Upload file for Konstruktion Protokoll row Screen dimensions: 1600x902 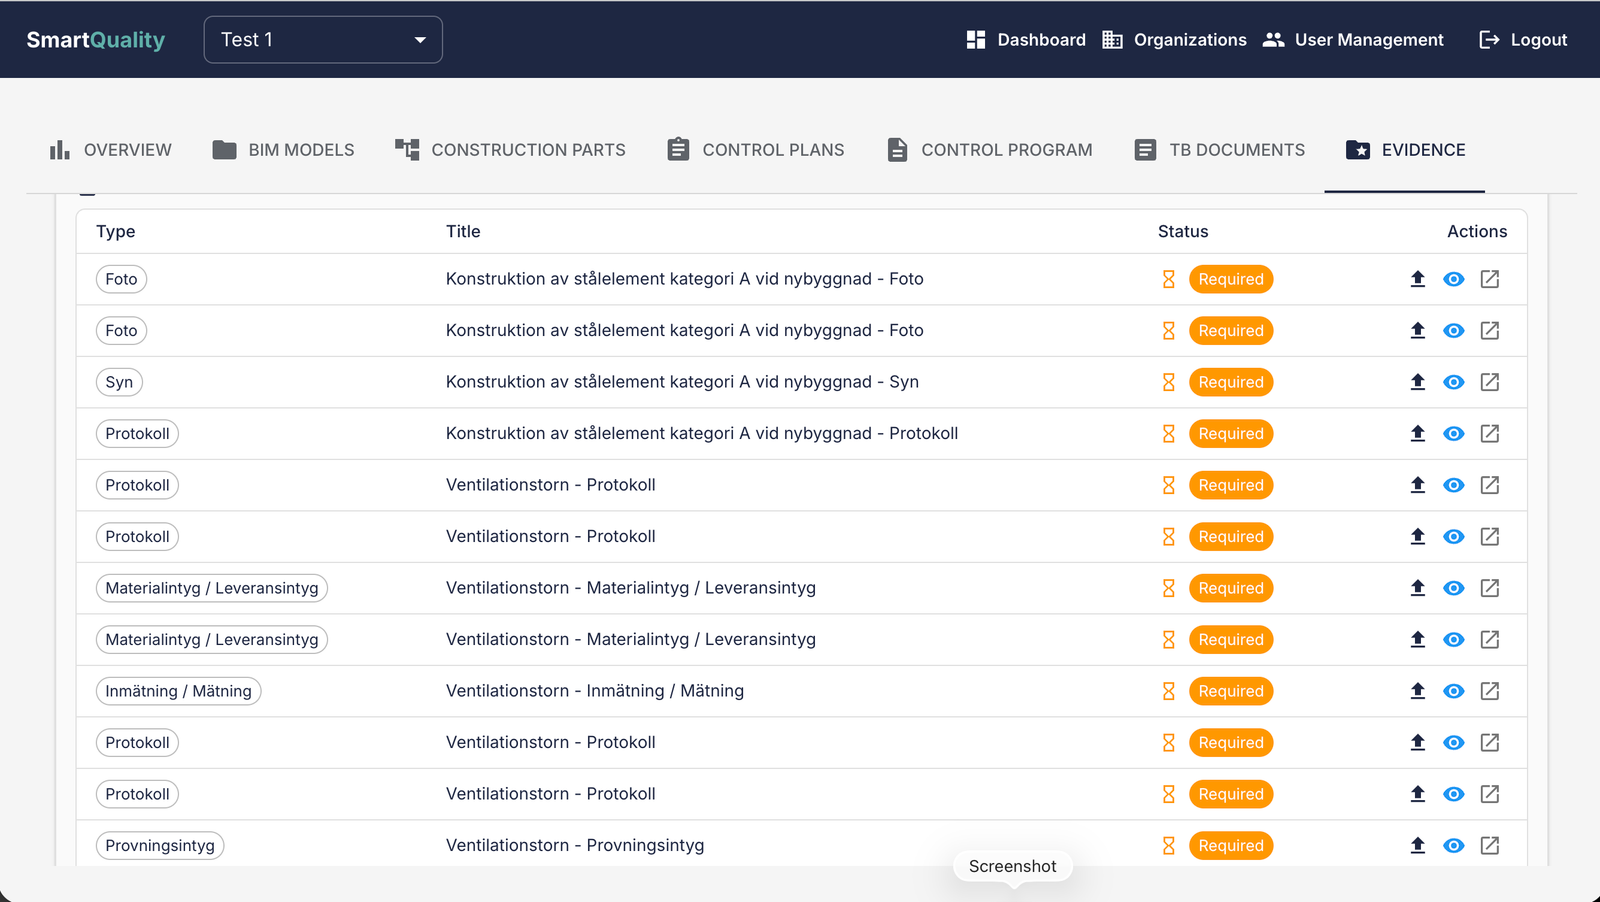[1417, 433]
